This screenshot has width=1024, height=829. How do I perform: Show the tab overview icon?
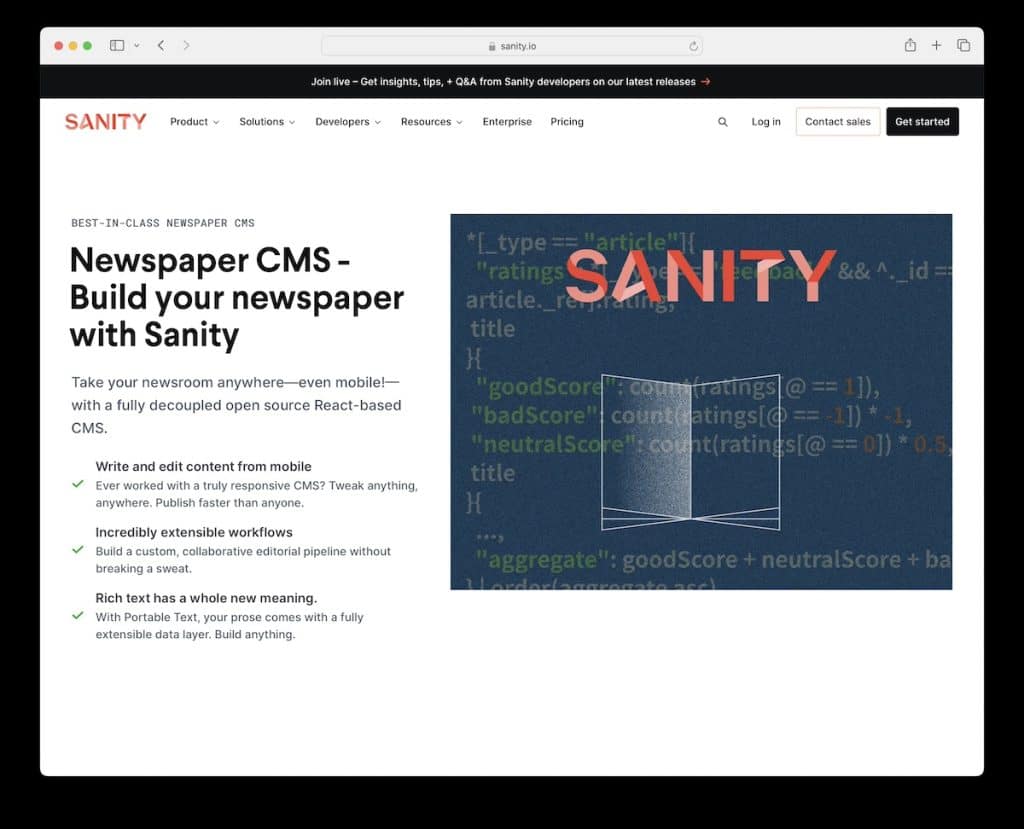click(x=963, y=45)
